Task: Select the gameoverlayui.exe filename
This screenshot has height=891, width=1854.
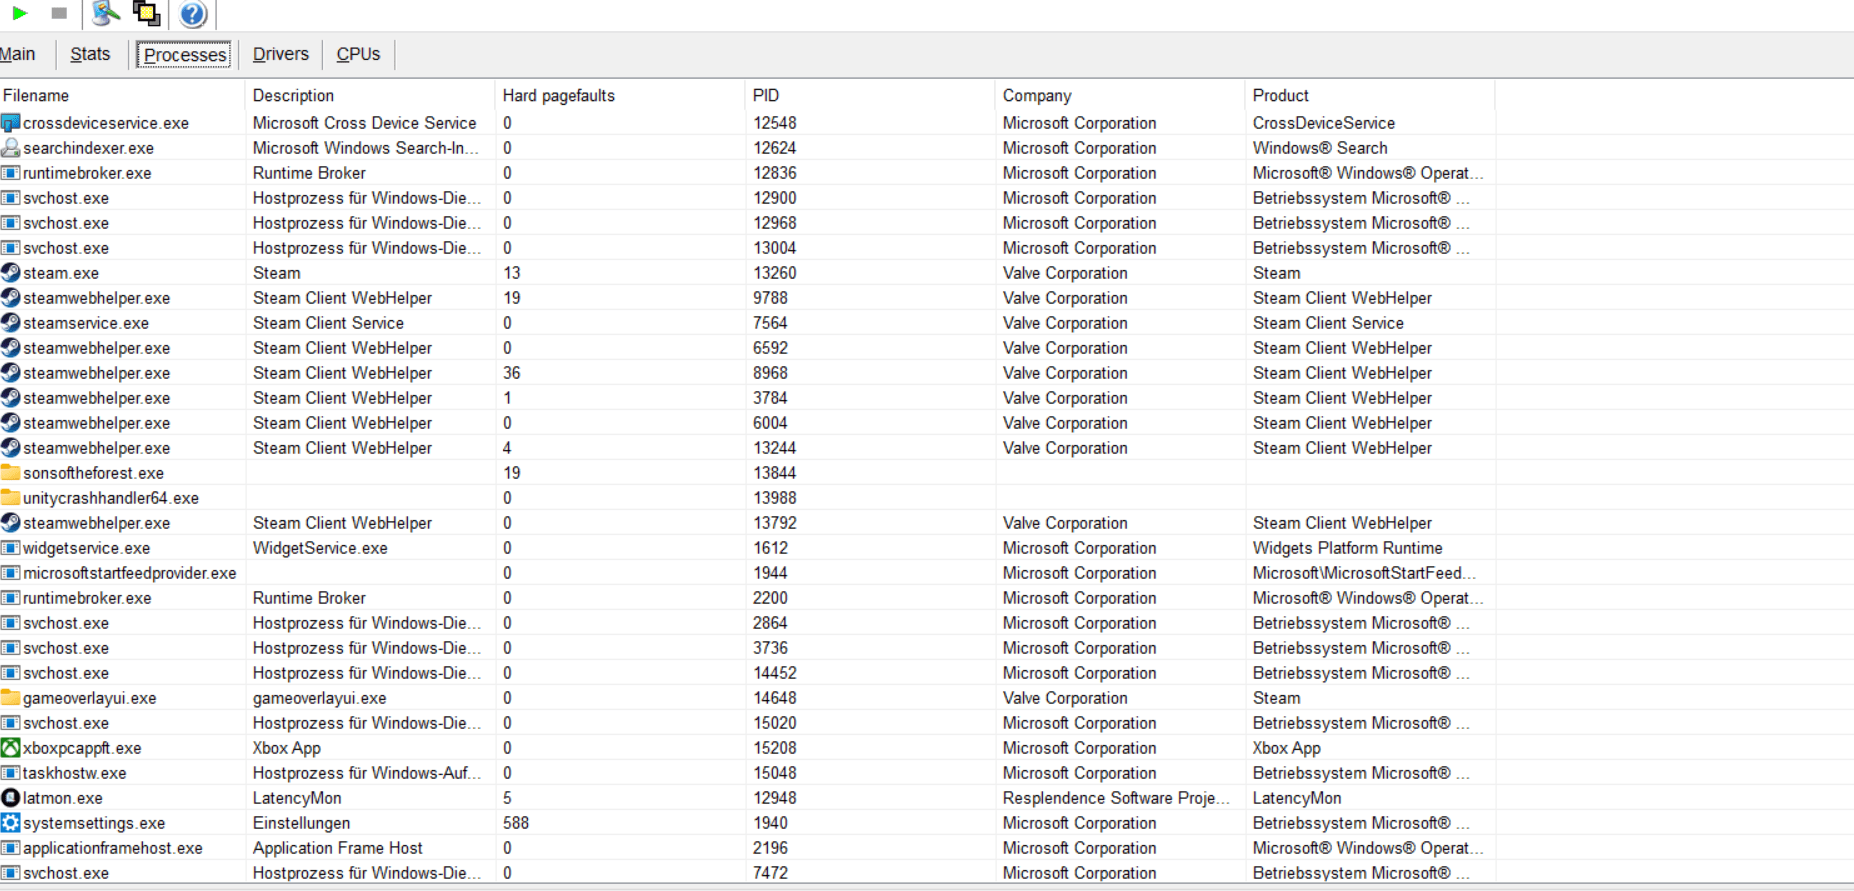Action: click(x=90, y=698)
